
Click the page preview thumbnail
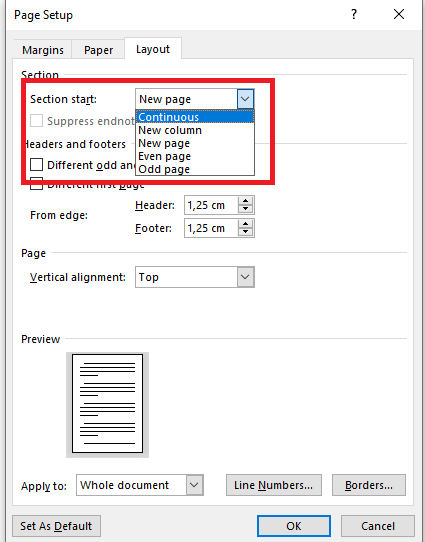click(107, 403)
